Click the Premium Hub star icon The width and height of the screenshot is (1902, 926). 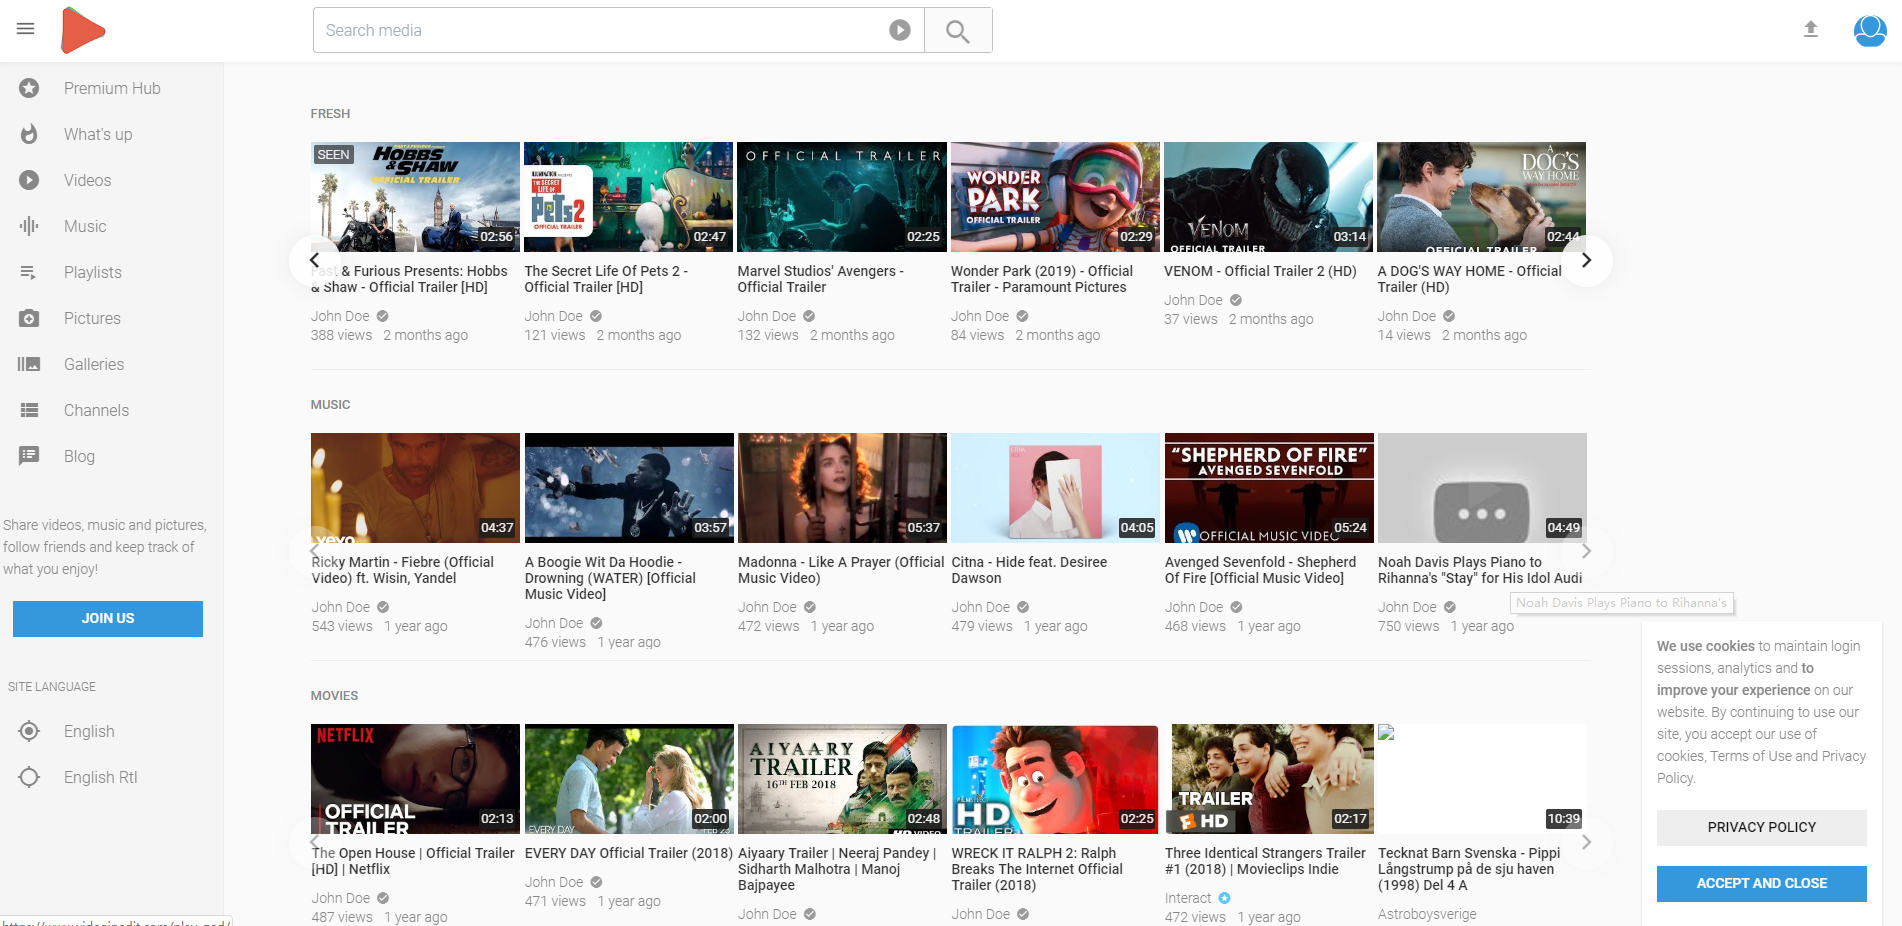30,88
